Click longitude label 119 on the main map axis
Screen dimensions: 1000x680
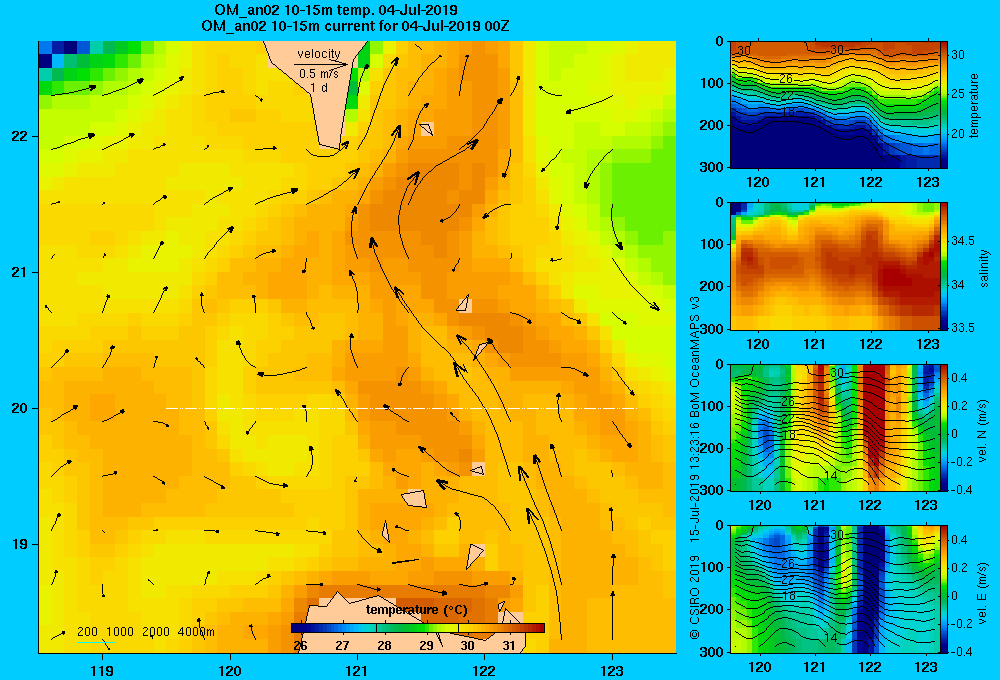103,670
